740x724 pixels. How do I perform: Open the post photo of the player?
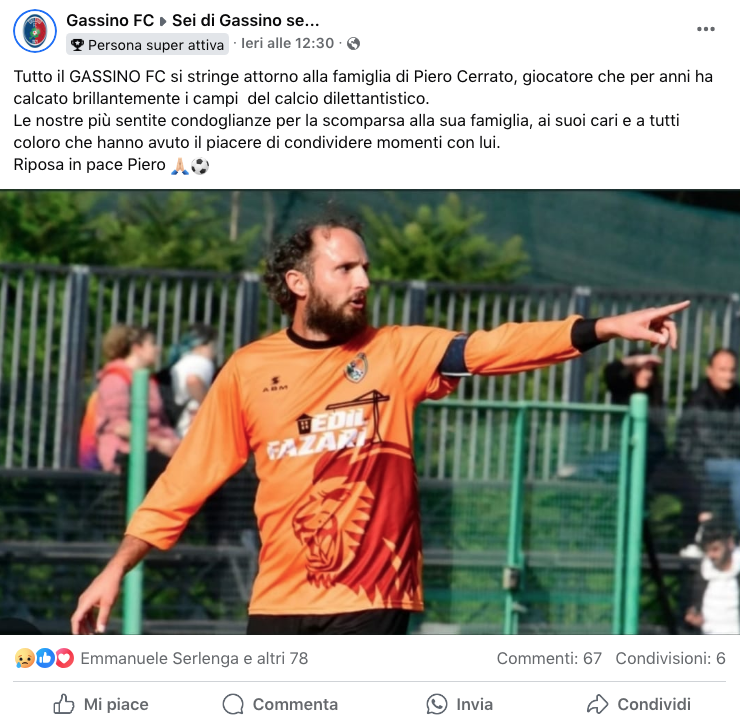click(x=370, y=412)
